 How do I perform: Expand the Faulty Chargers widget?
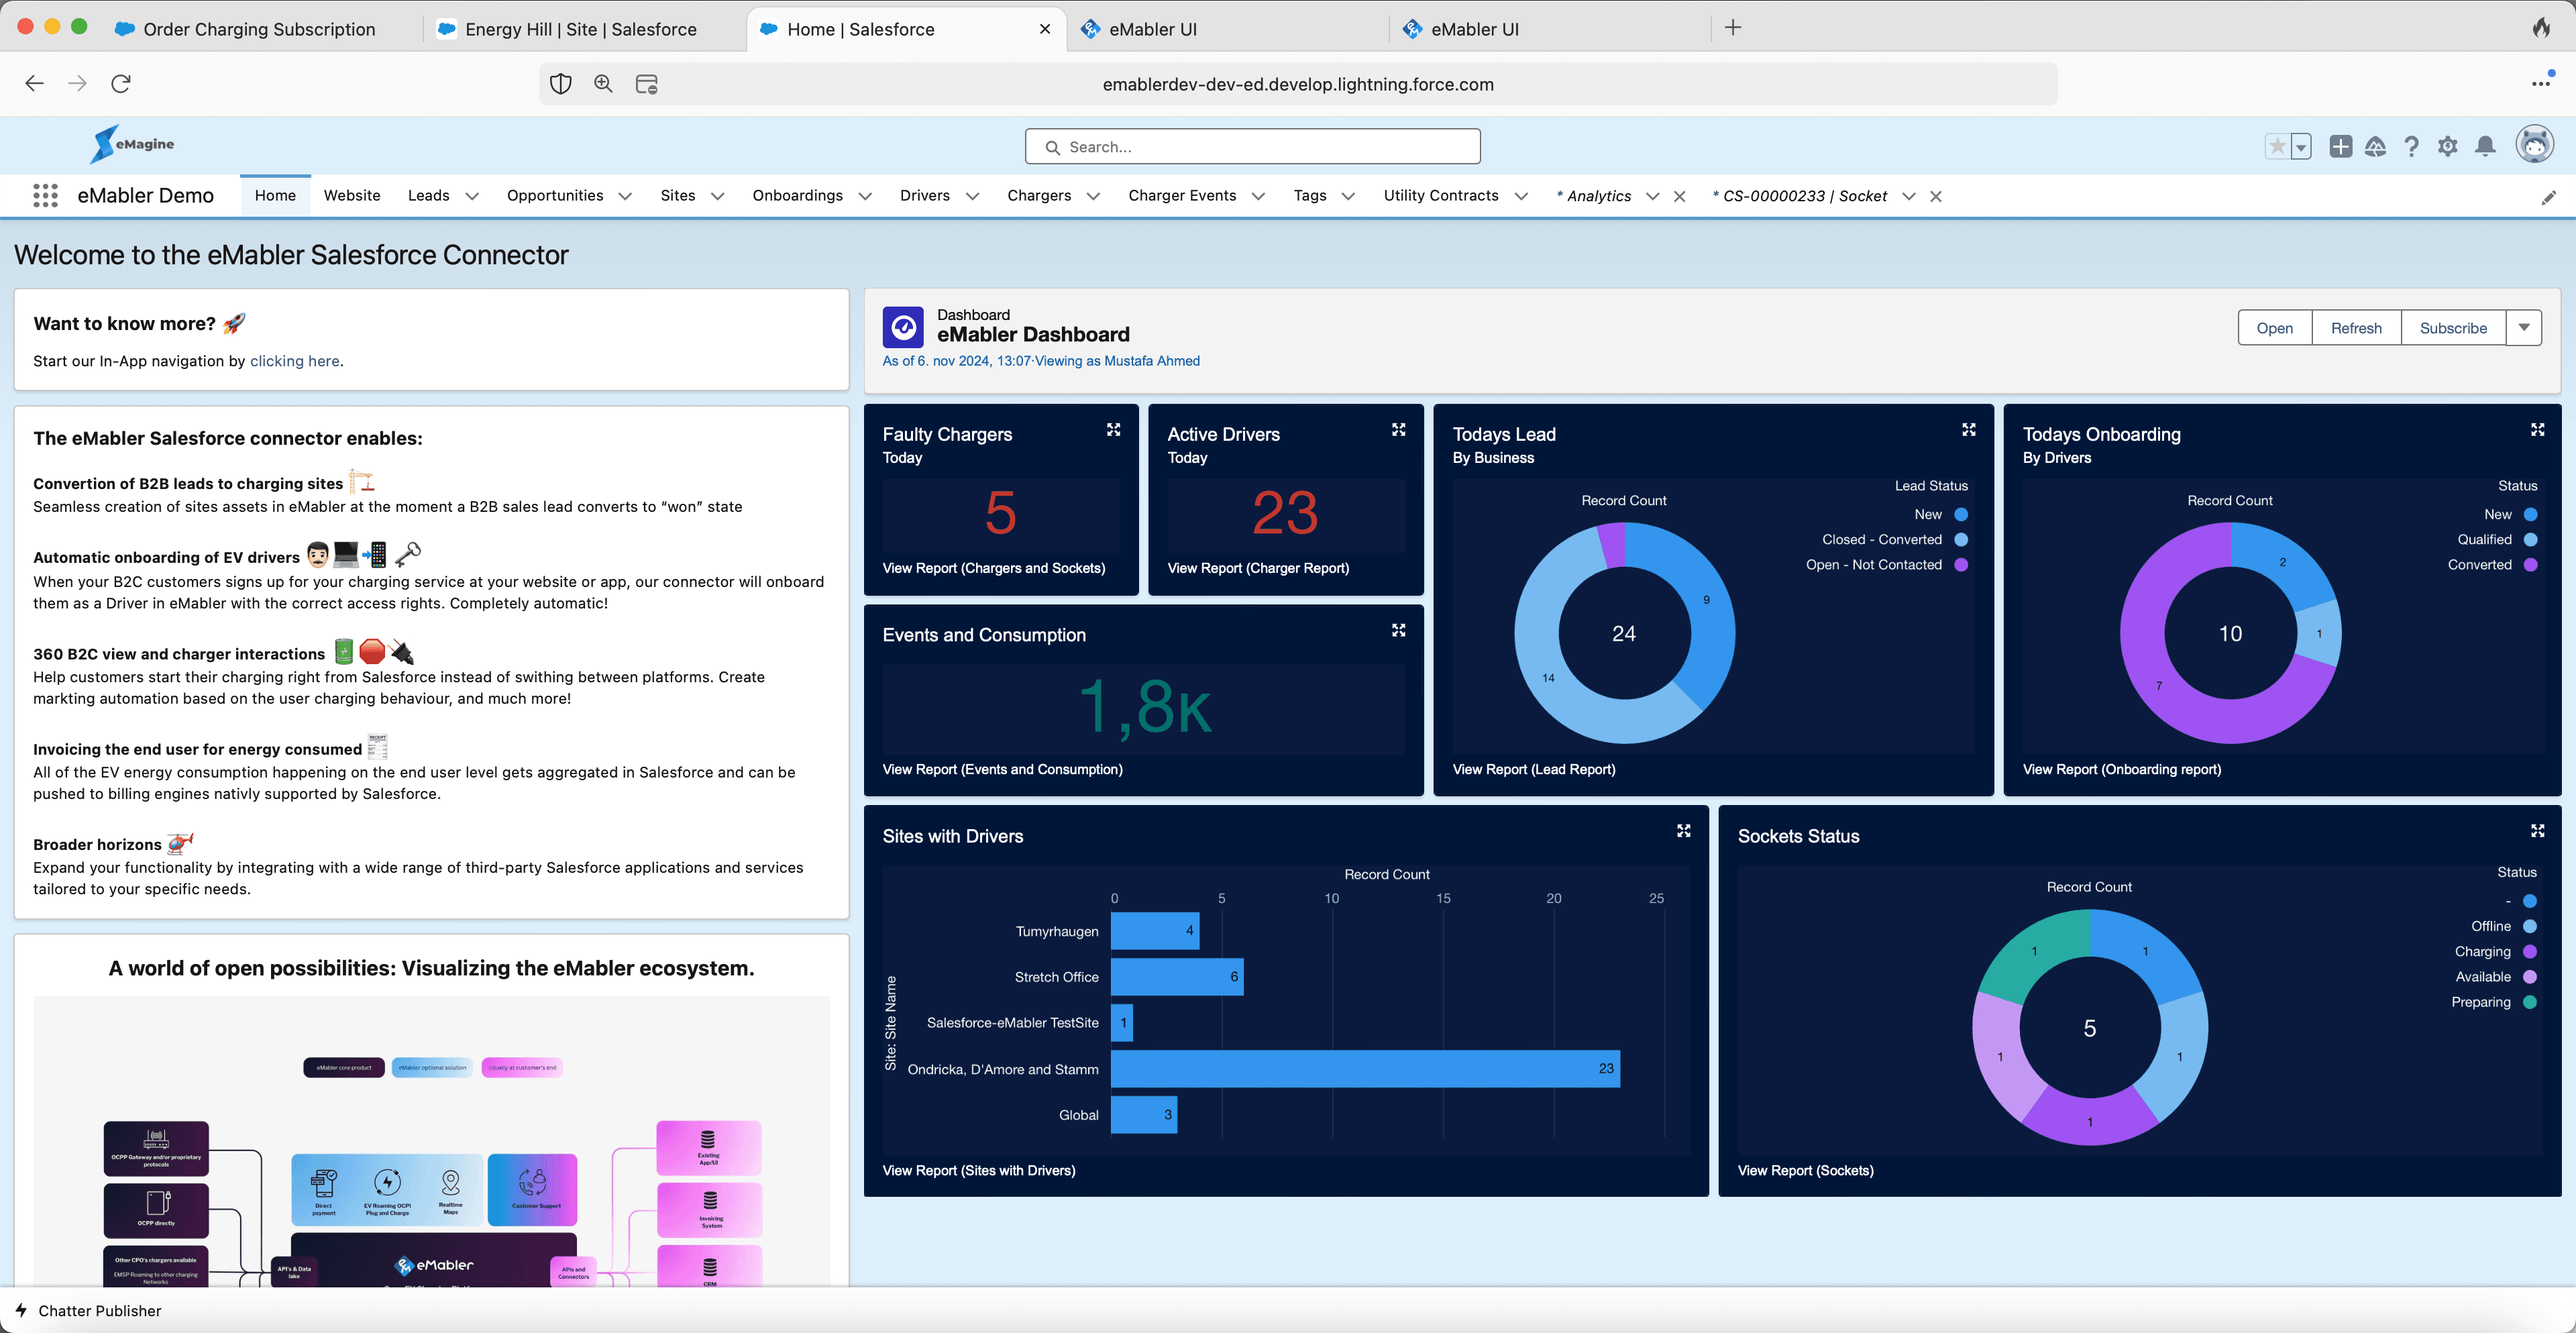(1113, 430)
